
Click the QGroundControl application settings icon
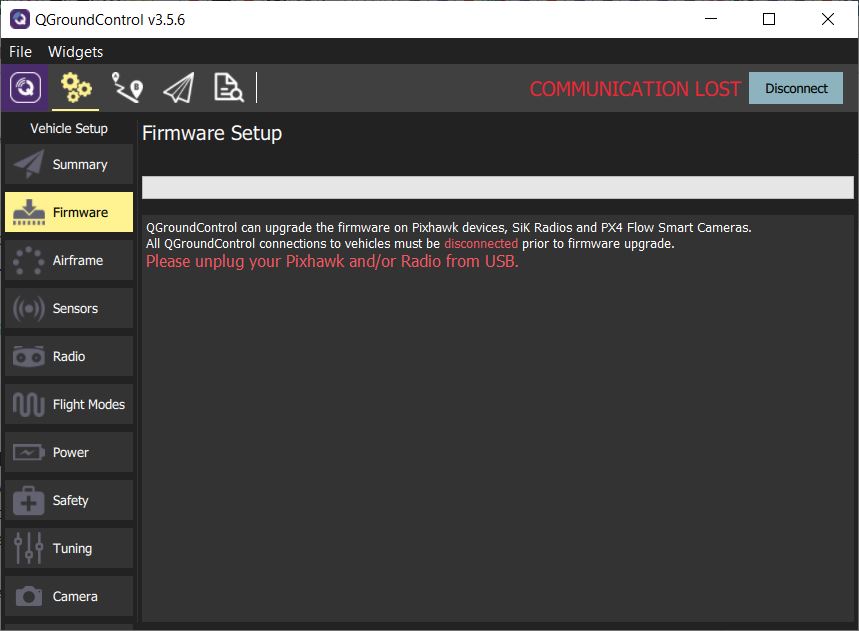25,88
